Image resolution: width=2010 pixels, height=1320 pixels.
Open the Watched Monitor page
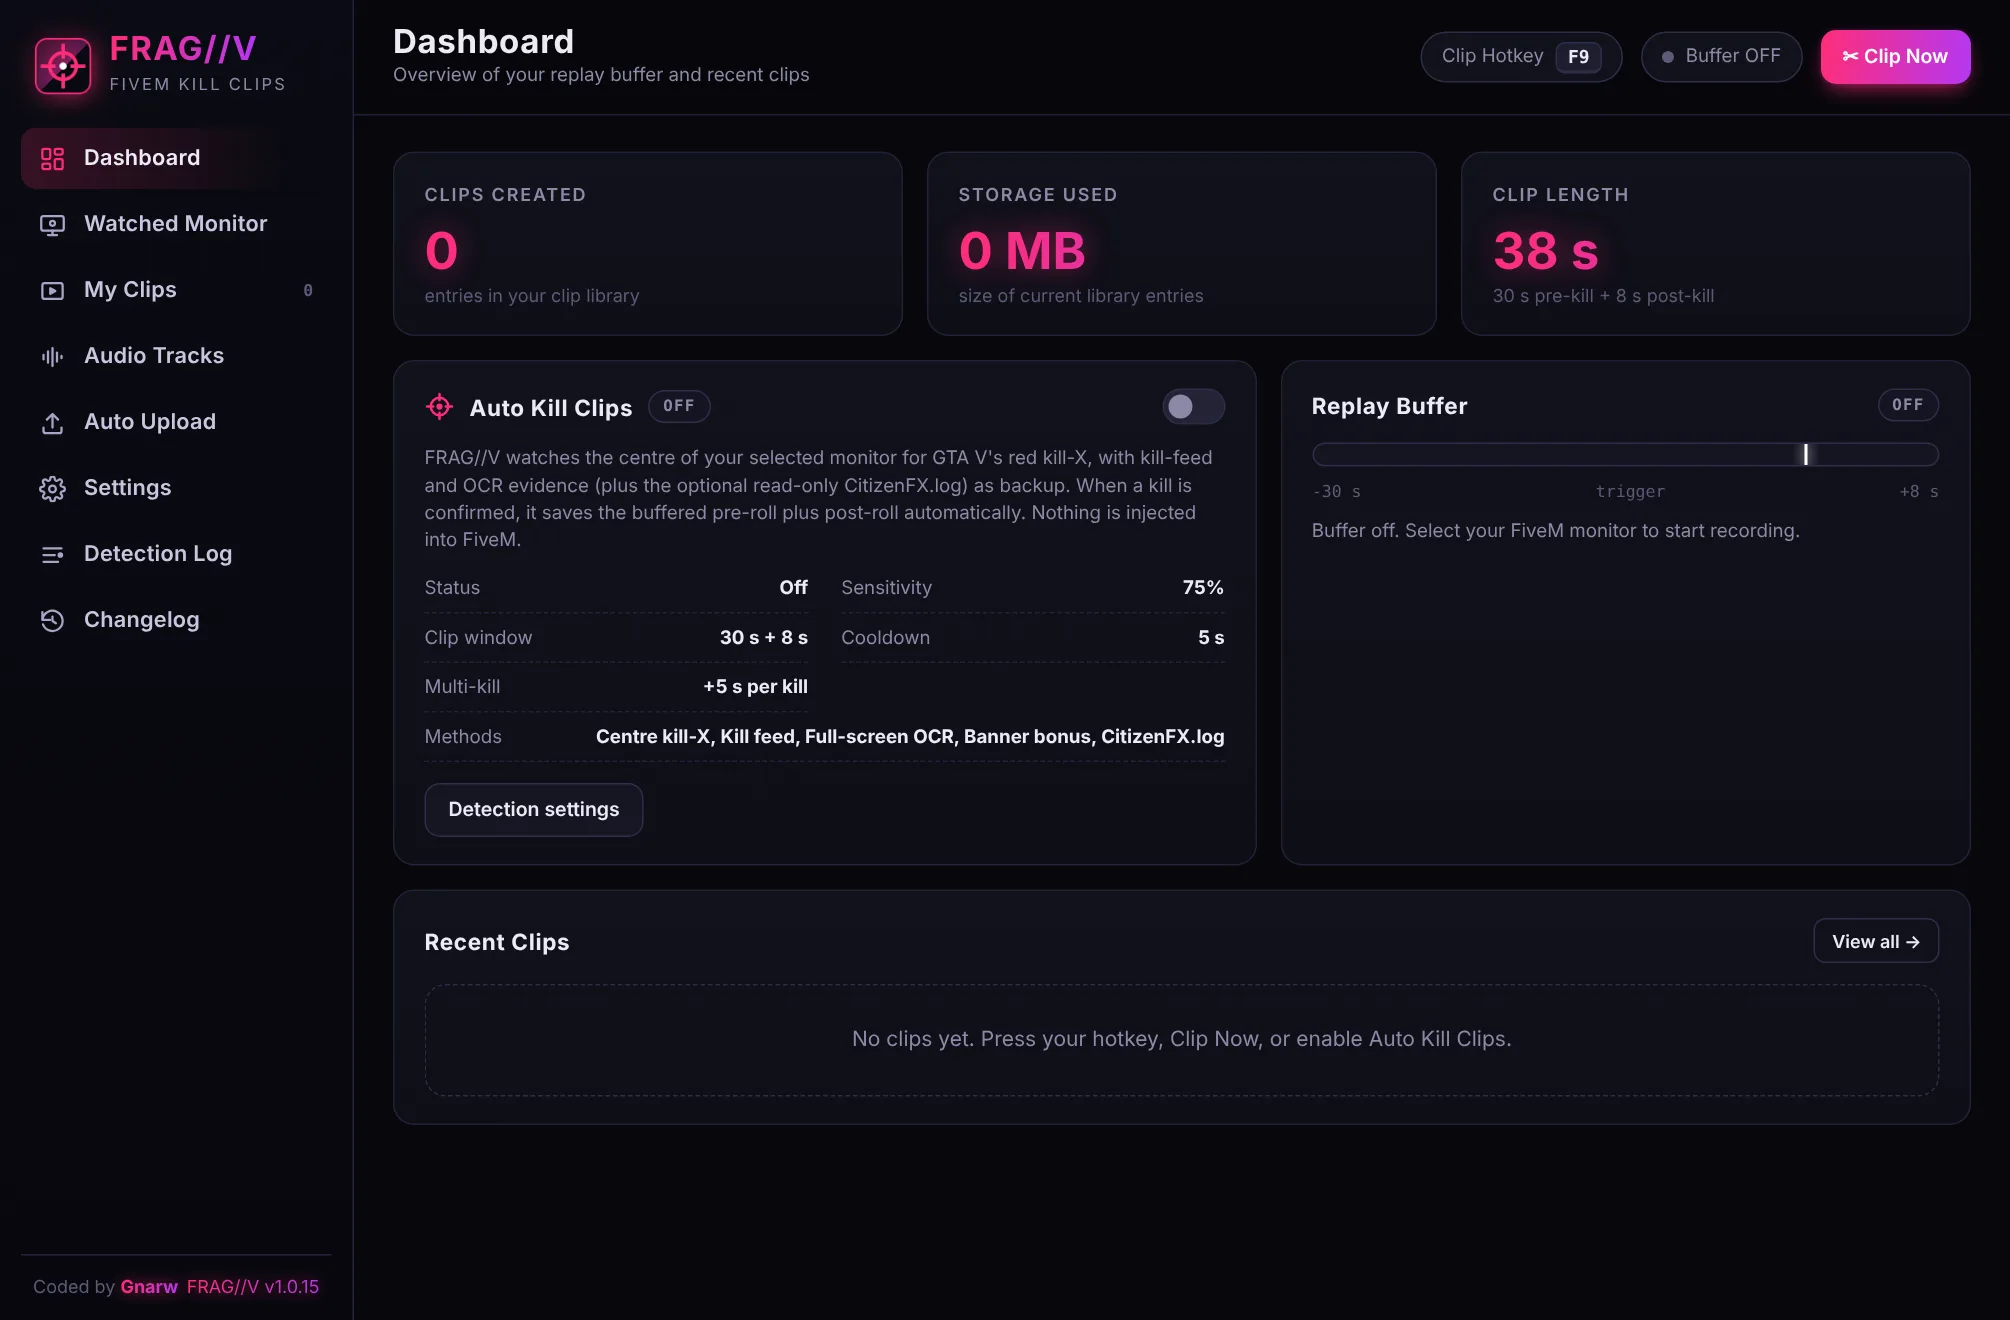pos(176,224)
